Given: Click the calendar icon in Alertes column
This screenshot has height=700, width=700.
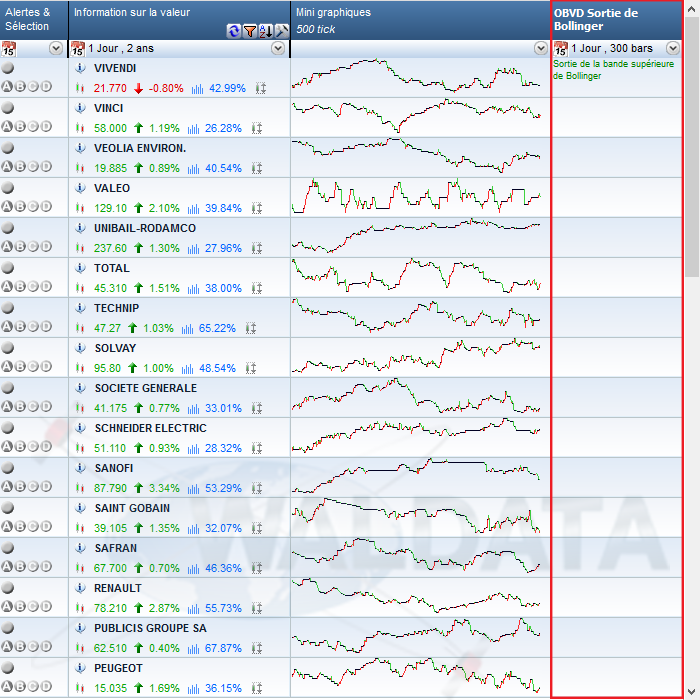Looking at the screenshot, I should [x=8, y=49].
